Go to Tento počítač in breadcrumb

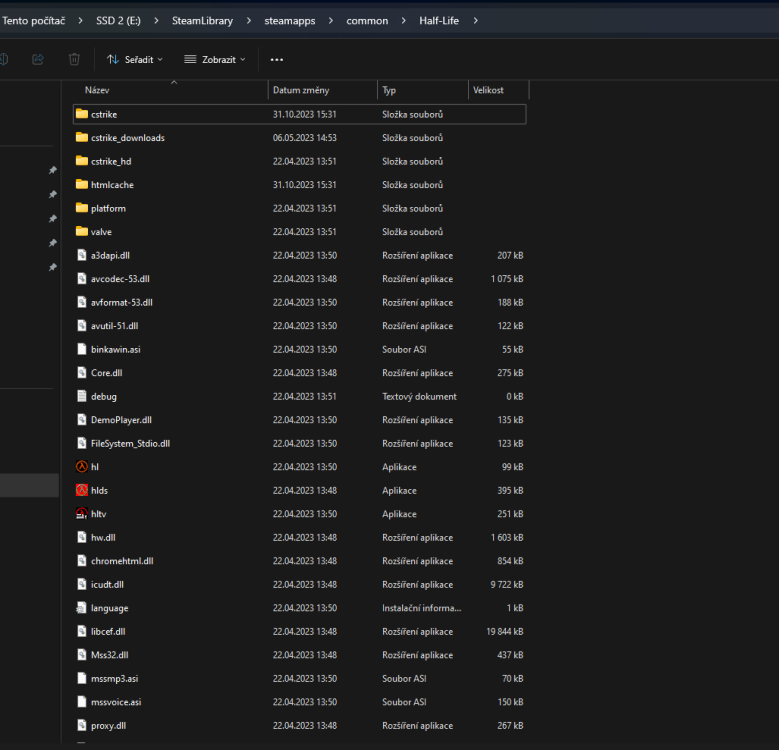pyautogui.click(x=34, y=21)
